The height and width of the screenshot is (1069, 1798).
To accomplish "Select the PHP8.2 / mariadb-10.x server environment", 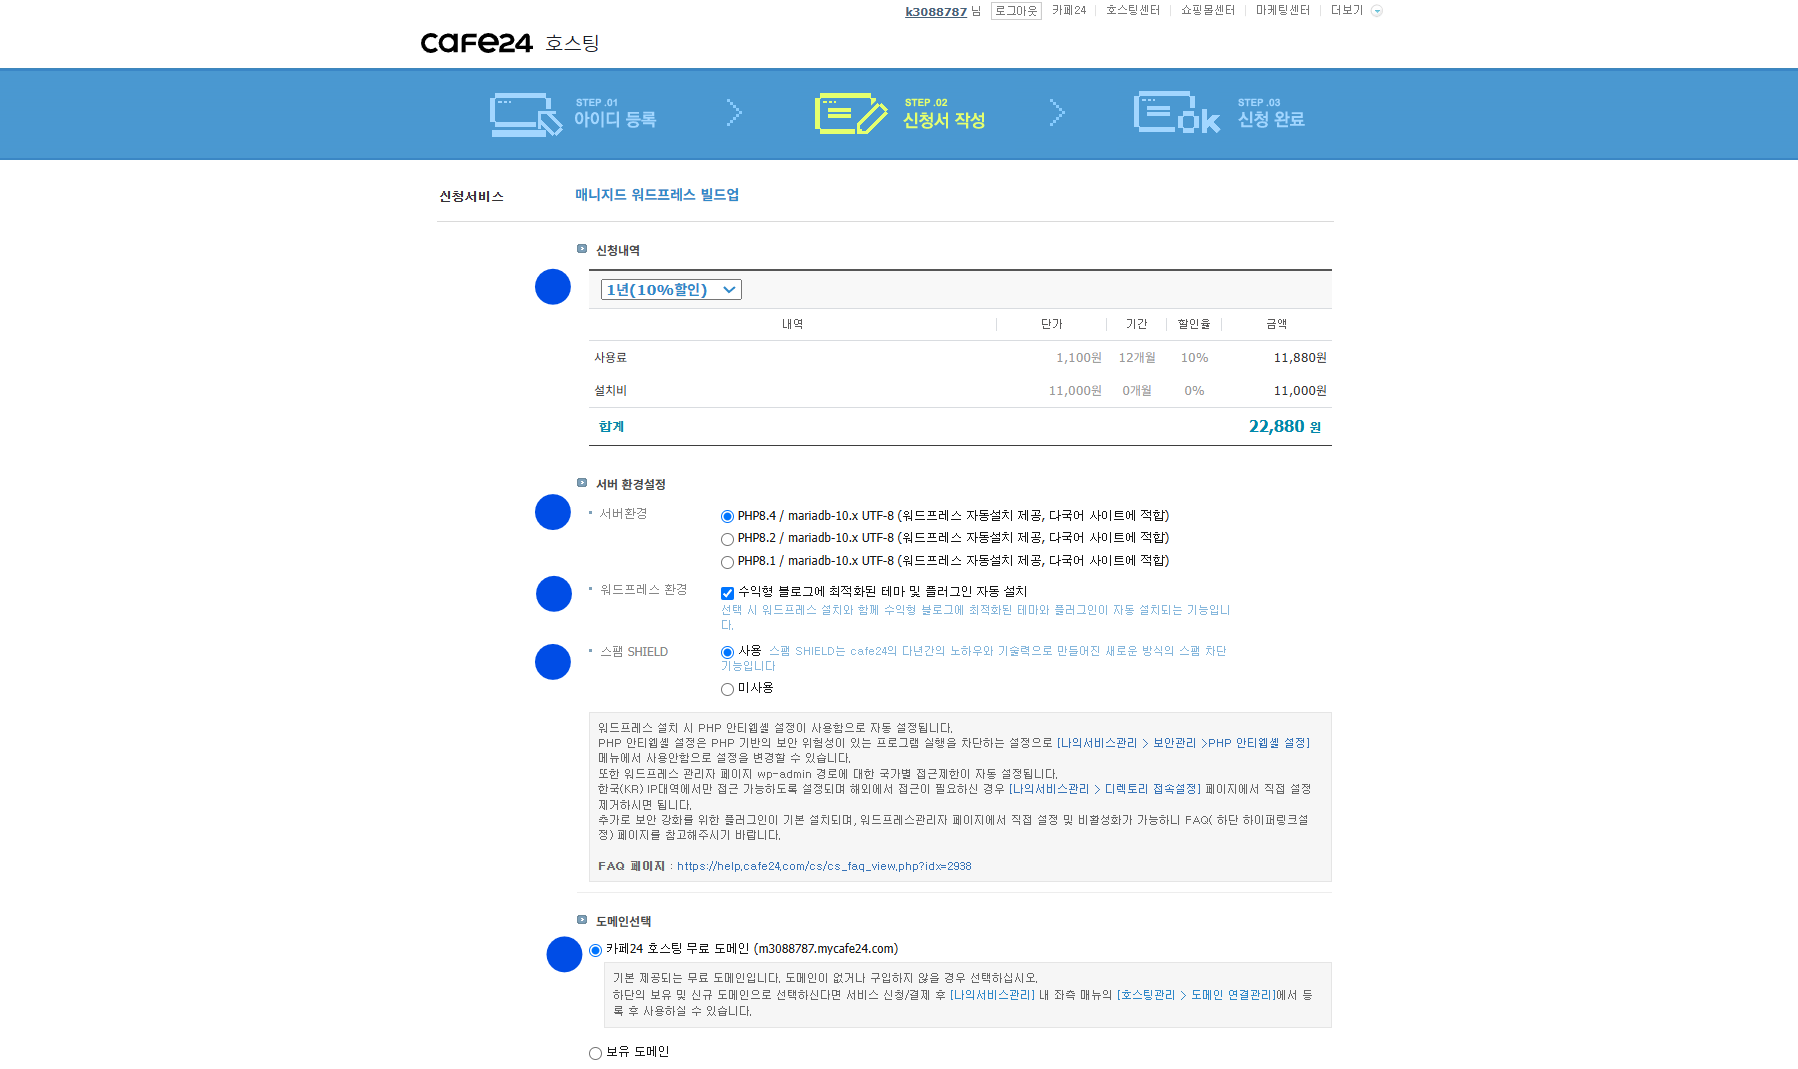I will coord(727,539).
